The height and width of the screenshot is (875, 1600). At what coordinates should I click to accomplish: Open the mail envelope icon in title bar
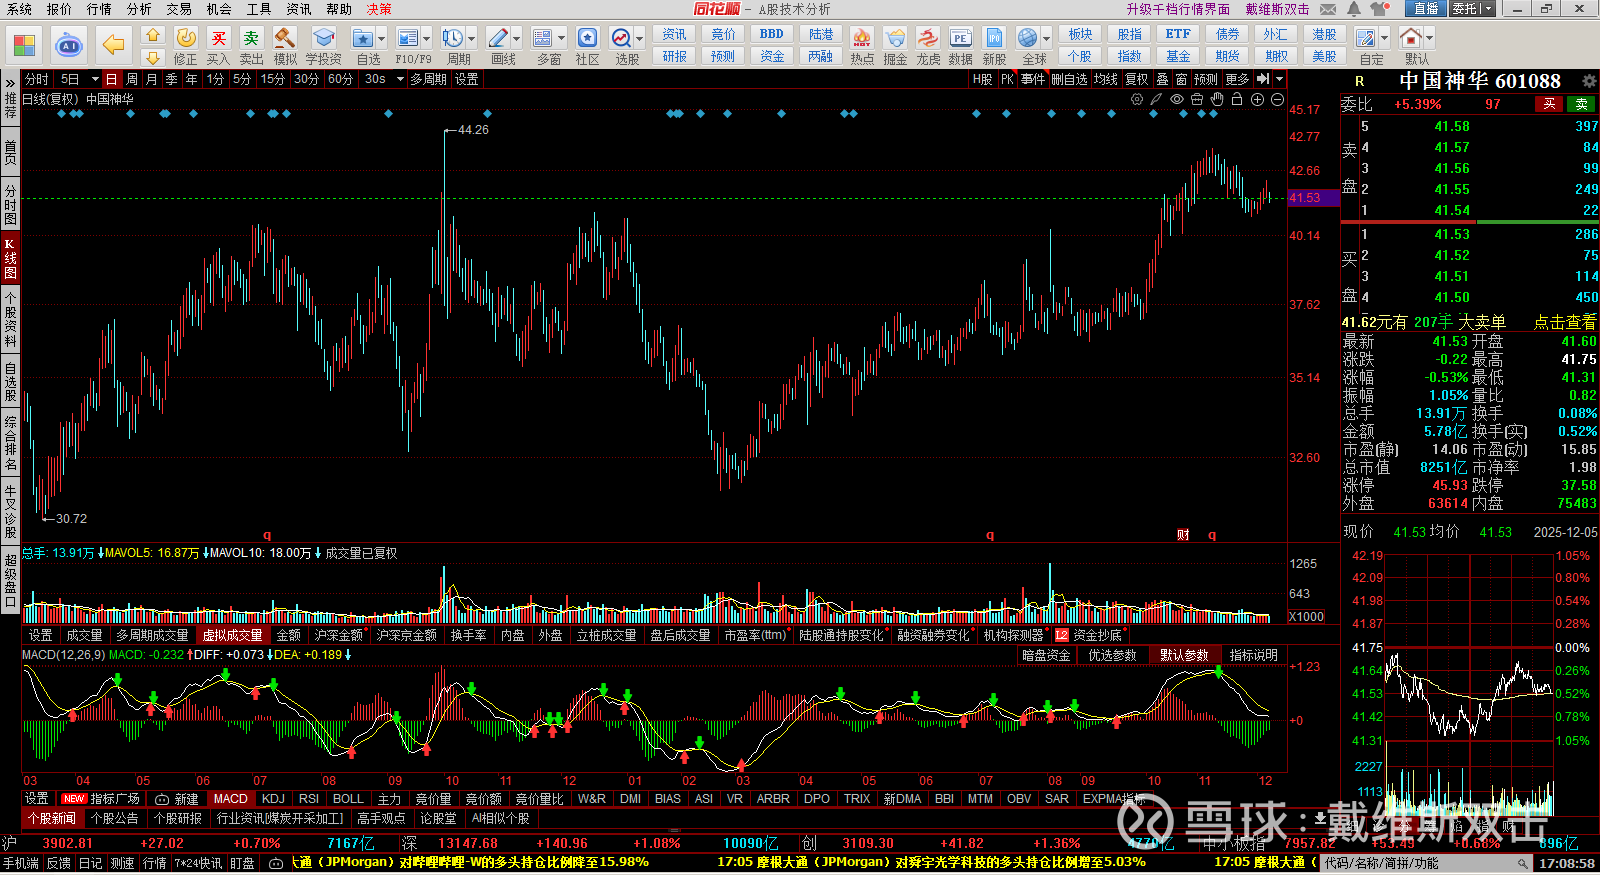coord(1328,9)
